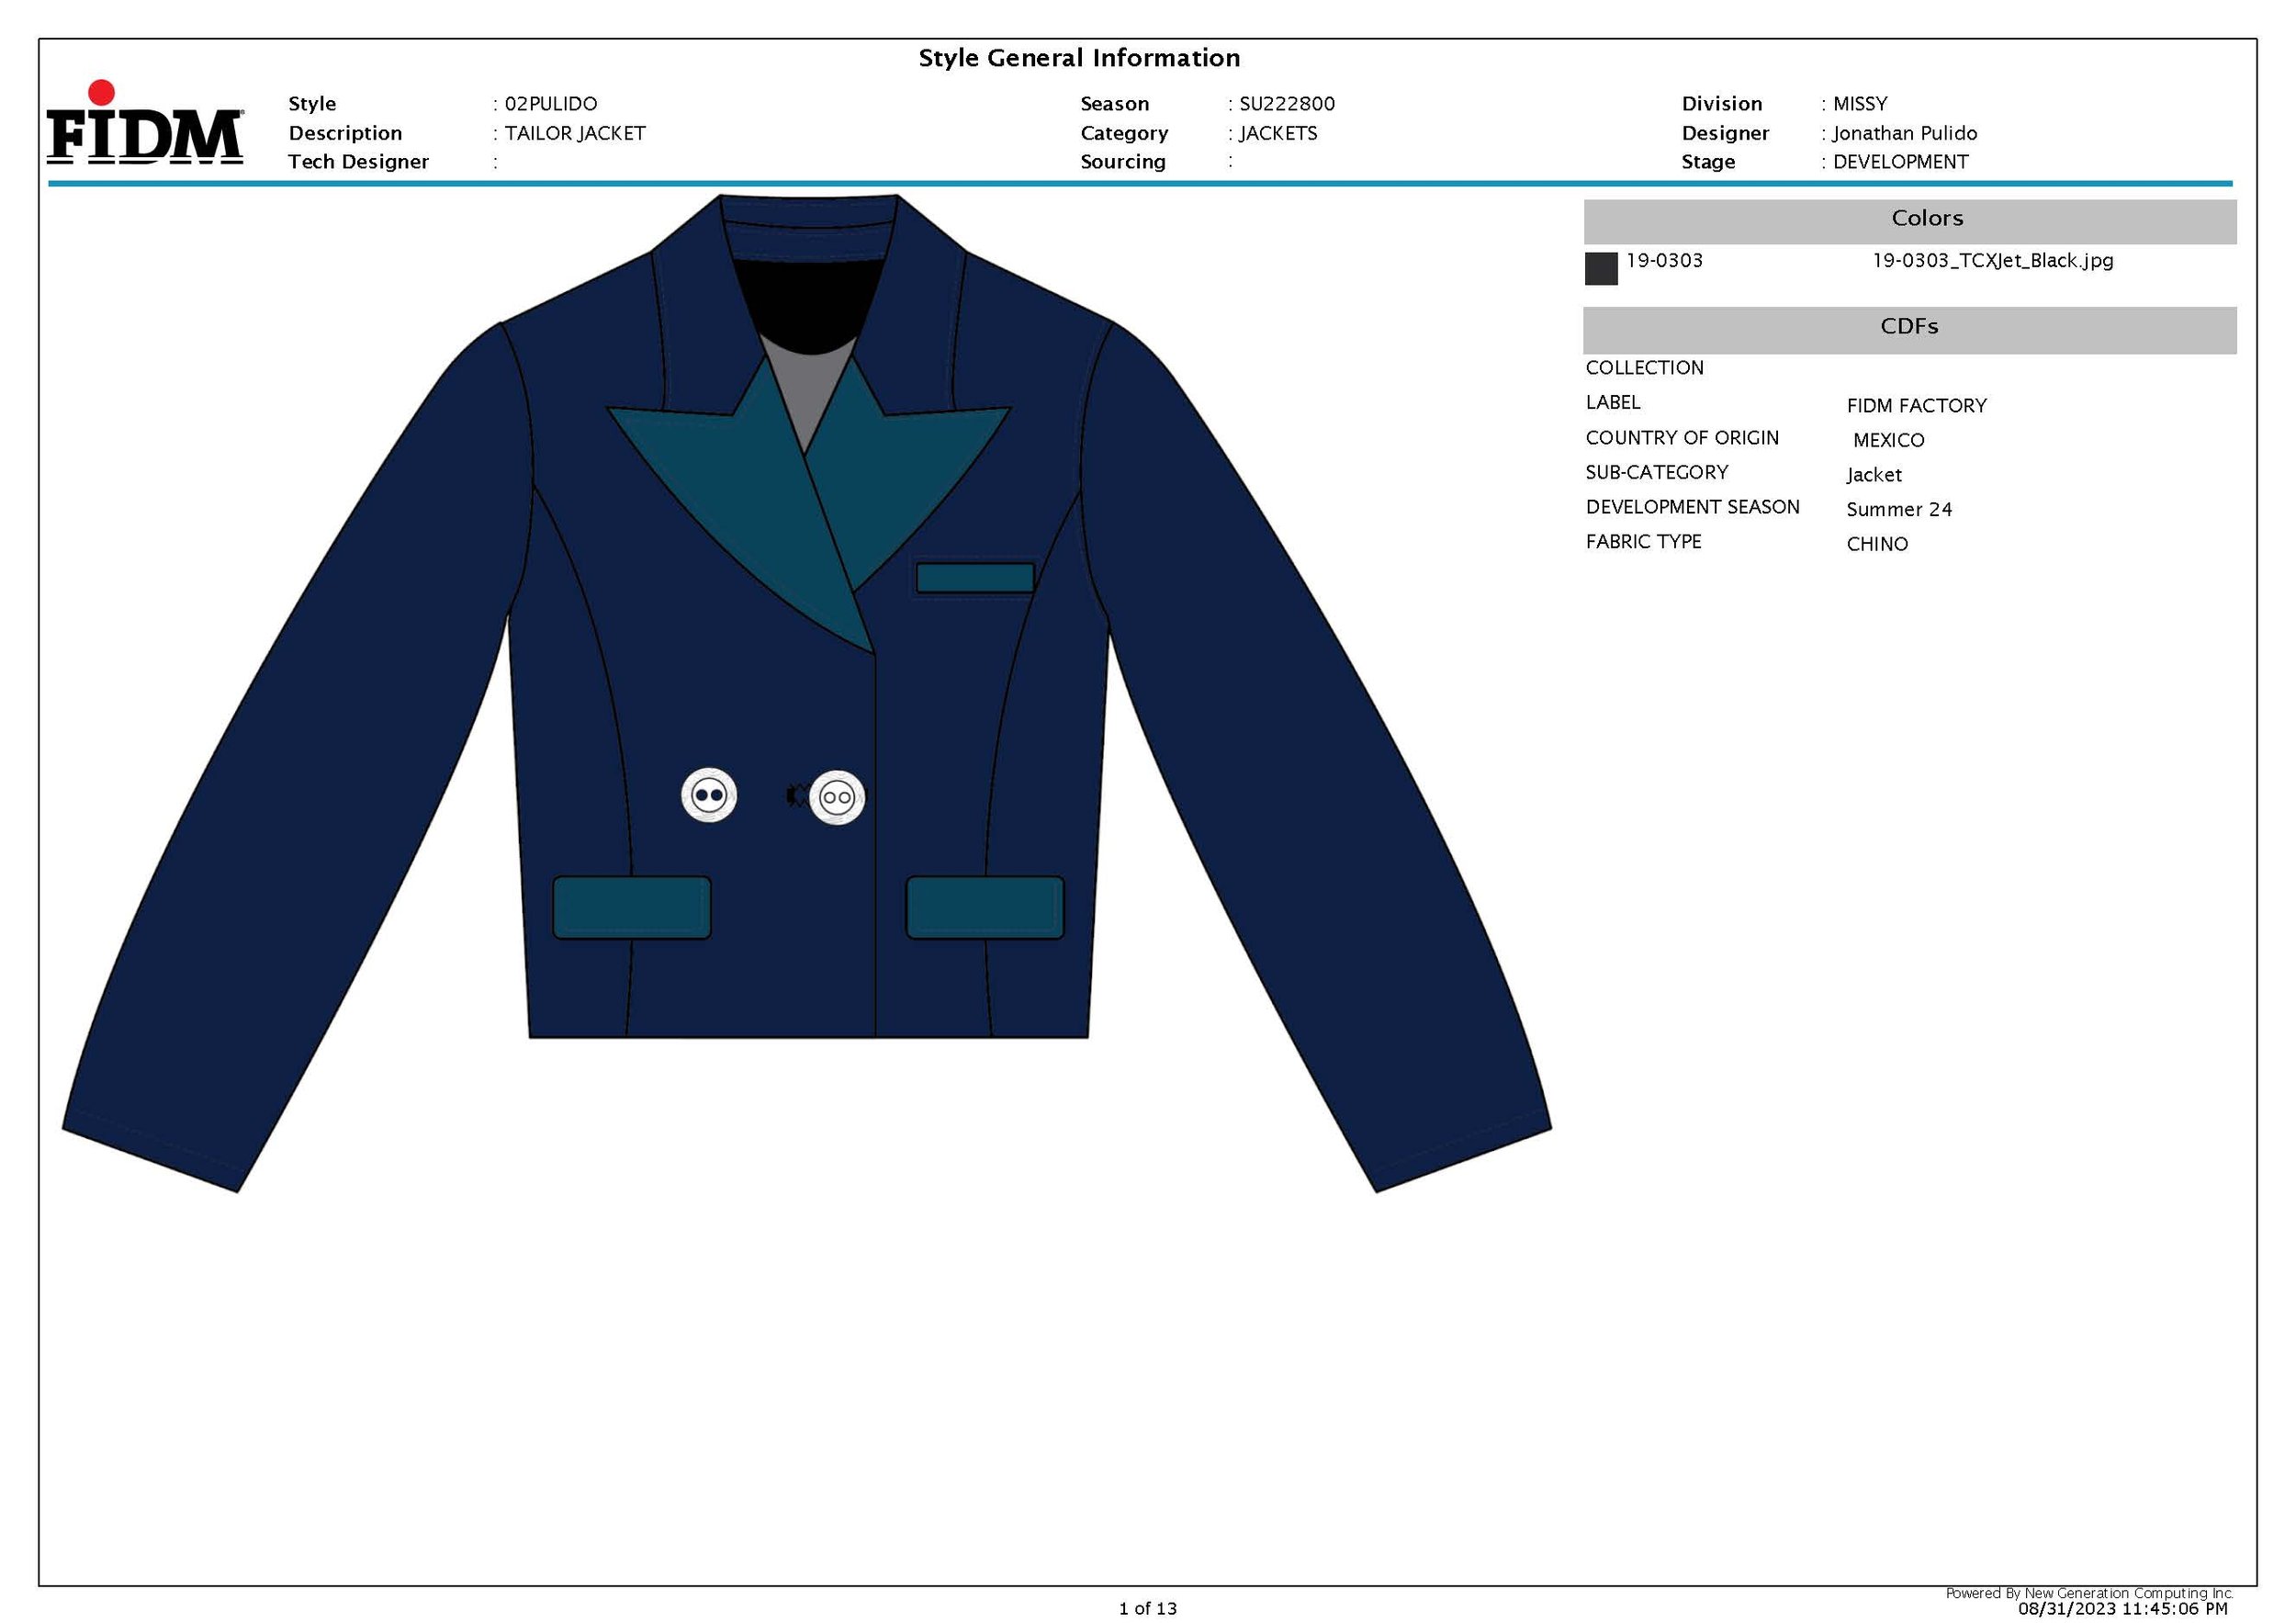
Task: Click the style number 02PULIDO
Action: pos(550,104)
